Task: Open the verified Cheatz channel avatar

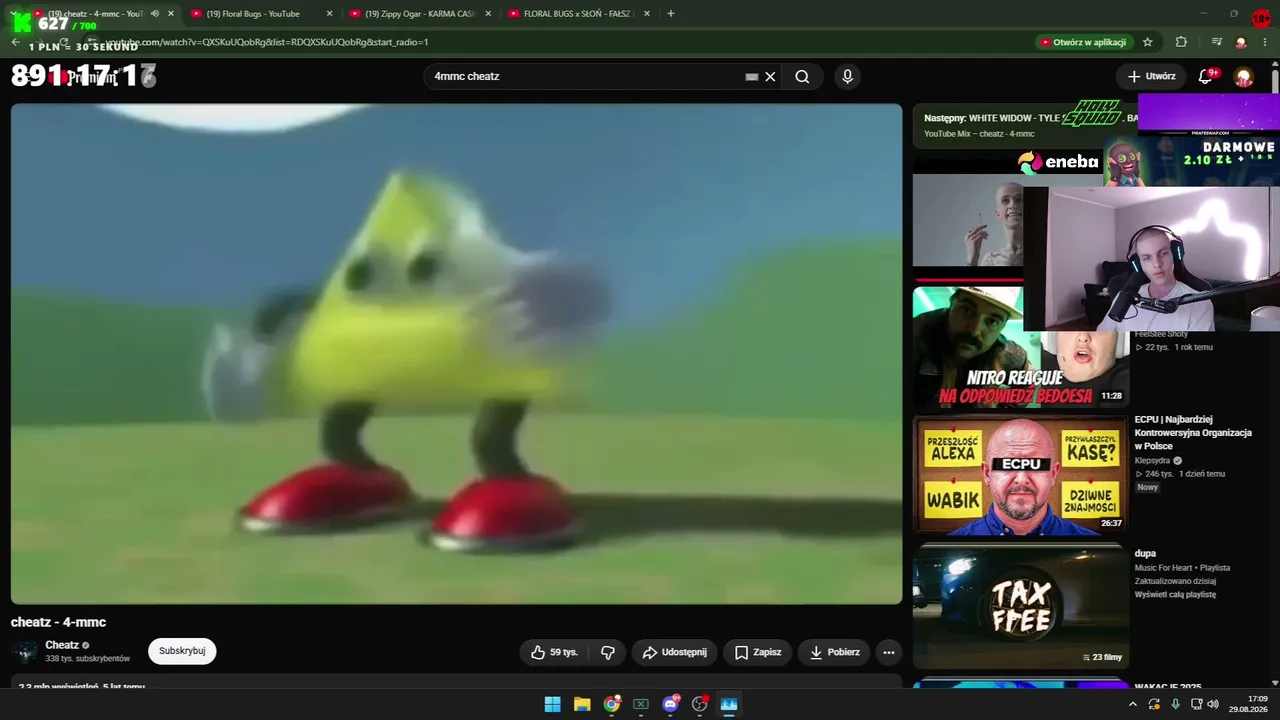Action: [25, 652]
